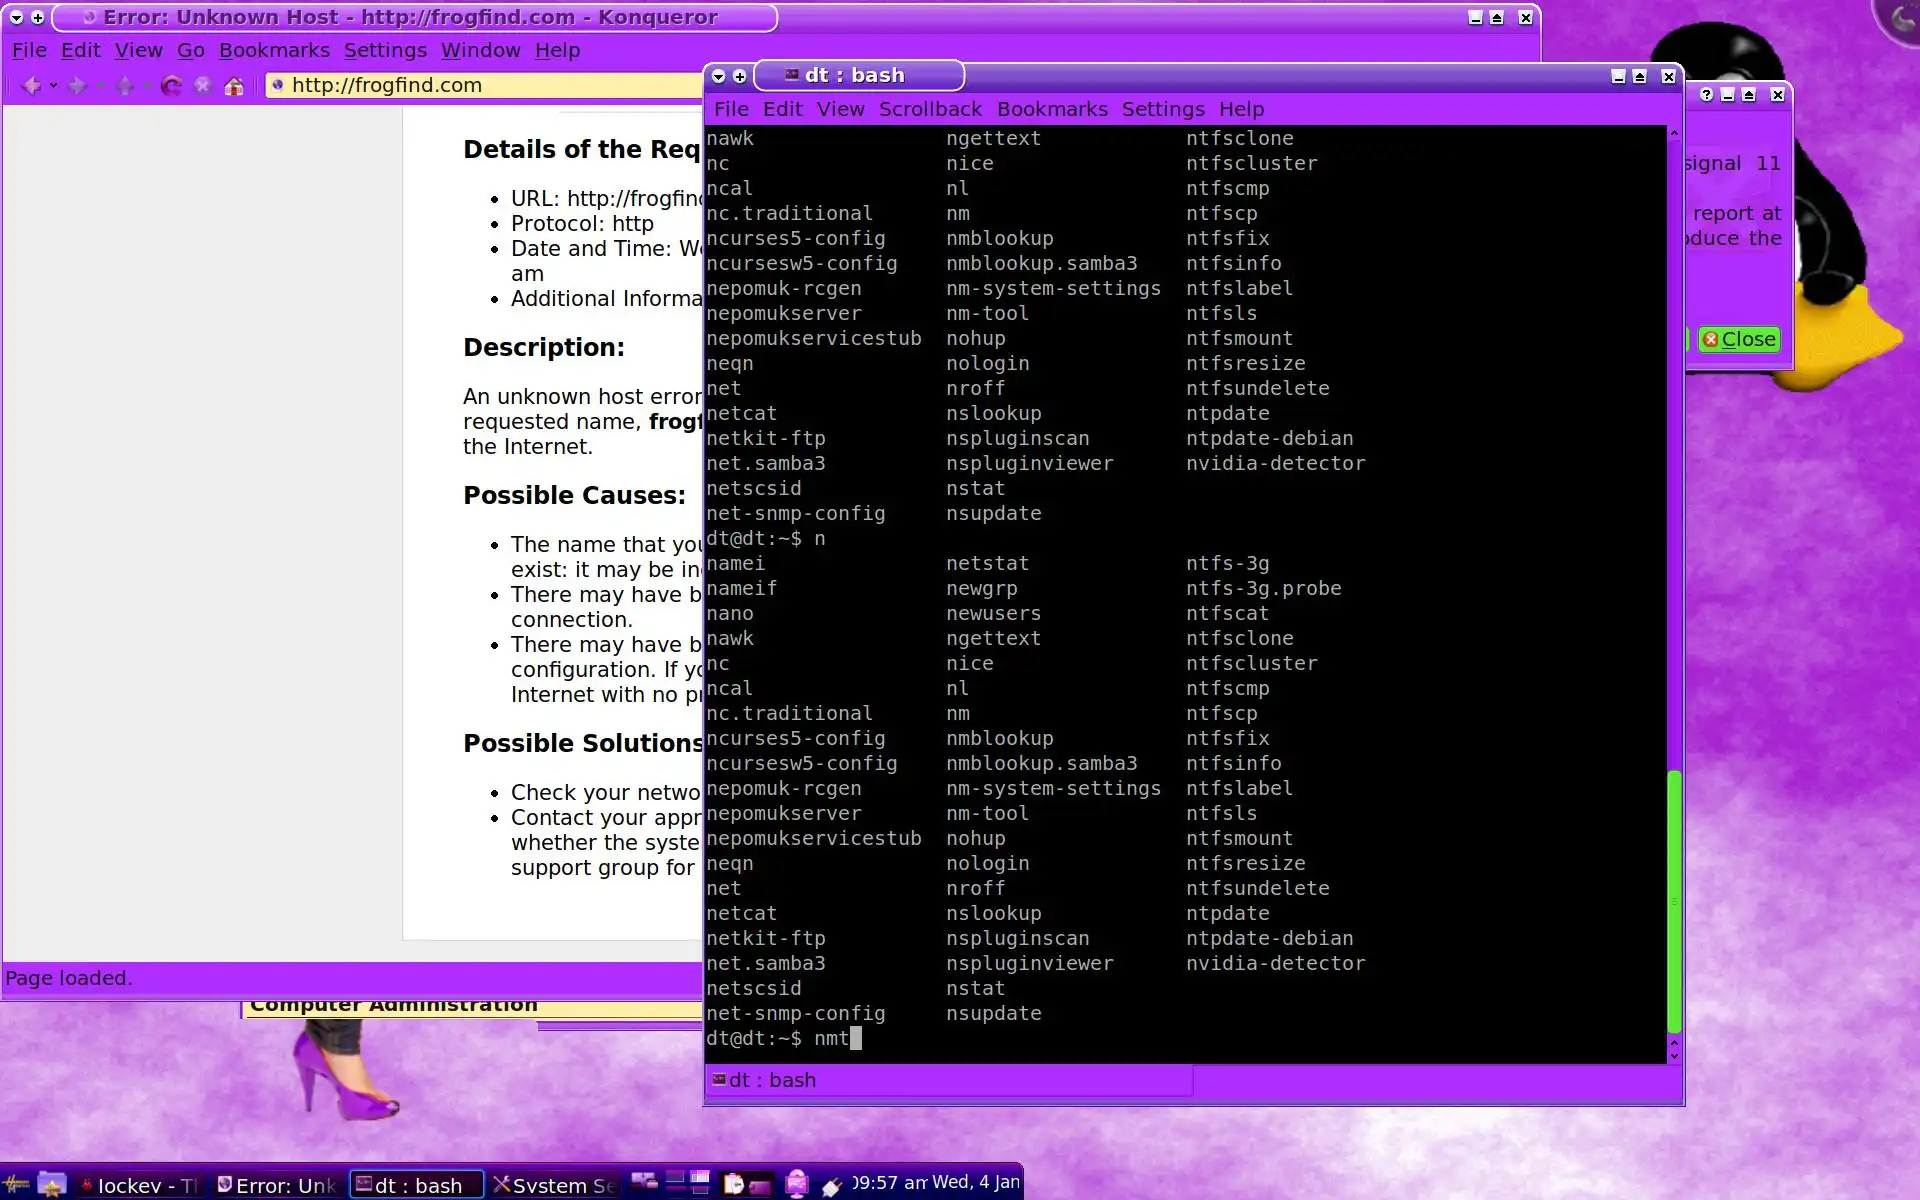Toggle on-all-desktops pin for bash window
The image size is (1920, 1200).
[740, 76]
